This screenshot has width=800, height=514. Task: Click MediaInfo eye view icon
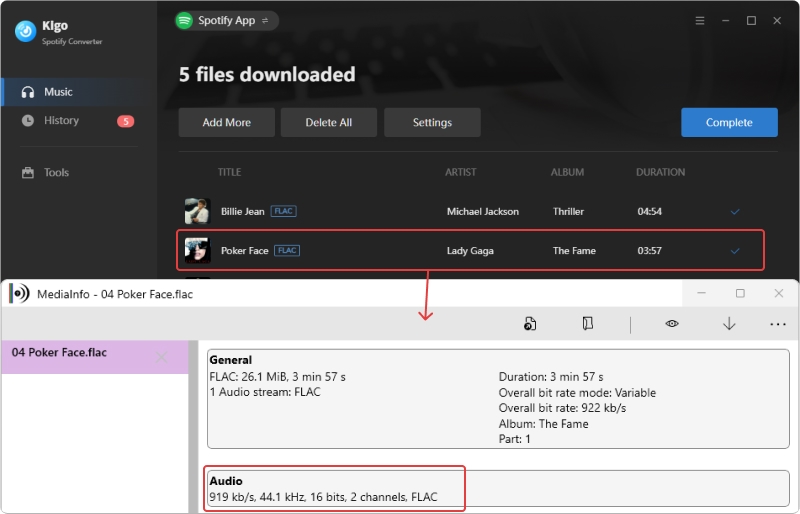click(672, 323)
